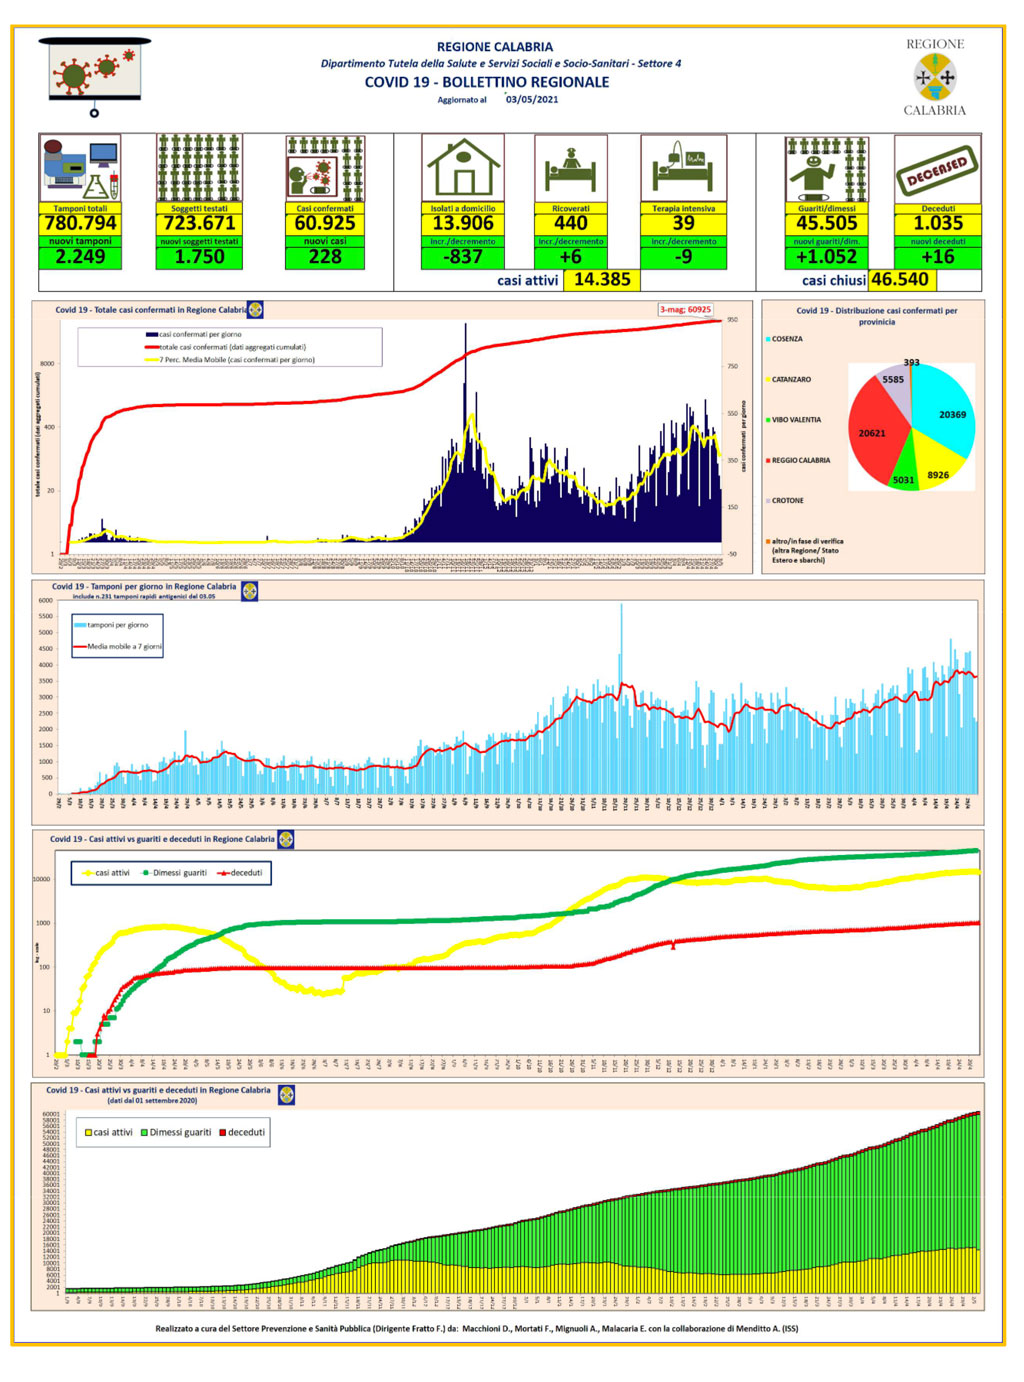Select the COSENZA legend entry

(x=785, y=339)
